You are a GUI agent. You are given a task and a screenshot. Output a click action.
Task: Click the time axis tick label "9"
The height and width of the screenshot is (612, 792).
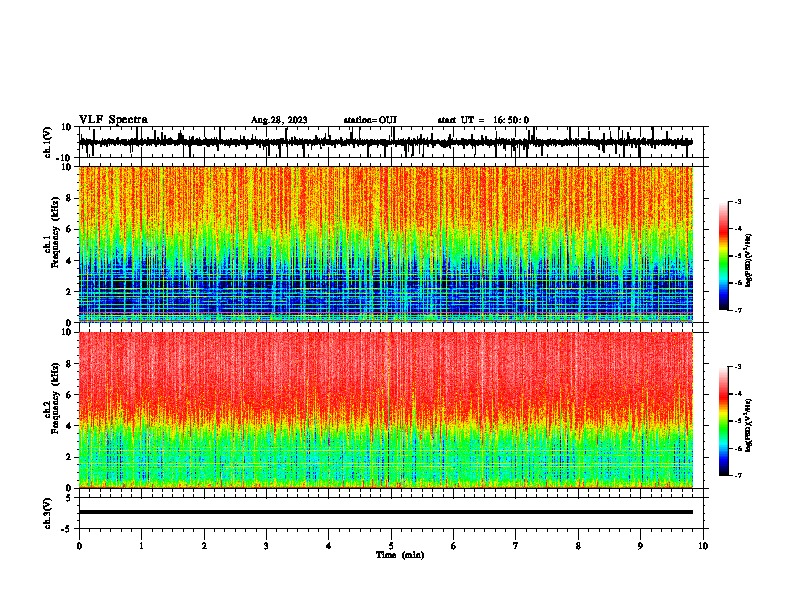pyautogui.click(x=640, y=546)
